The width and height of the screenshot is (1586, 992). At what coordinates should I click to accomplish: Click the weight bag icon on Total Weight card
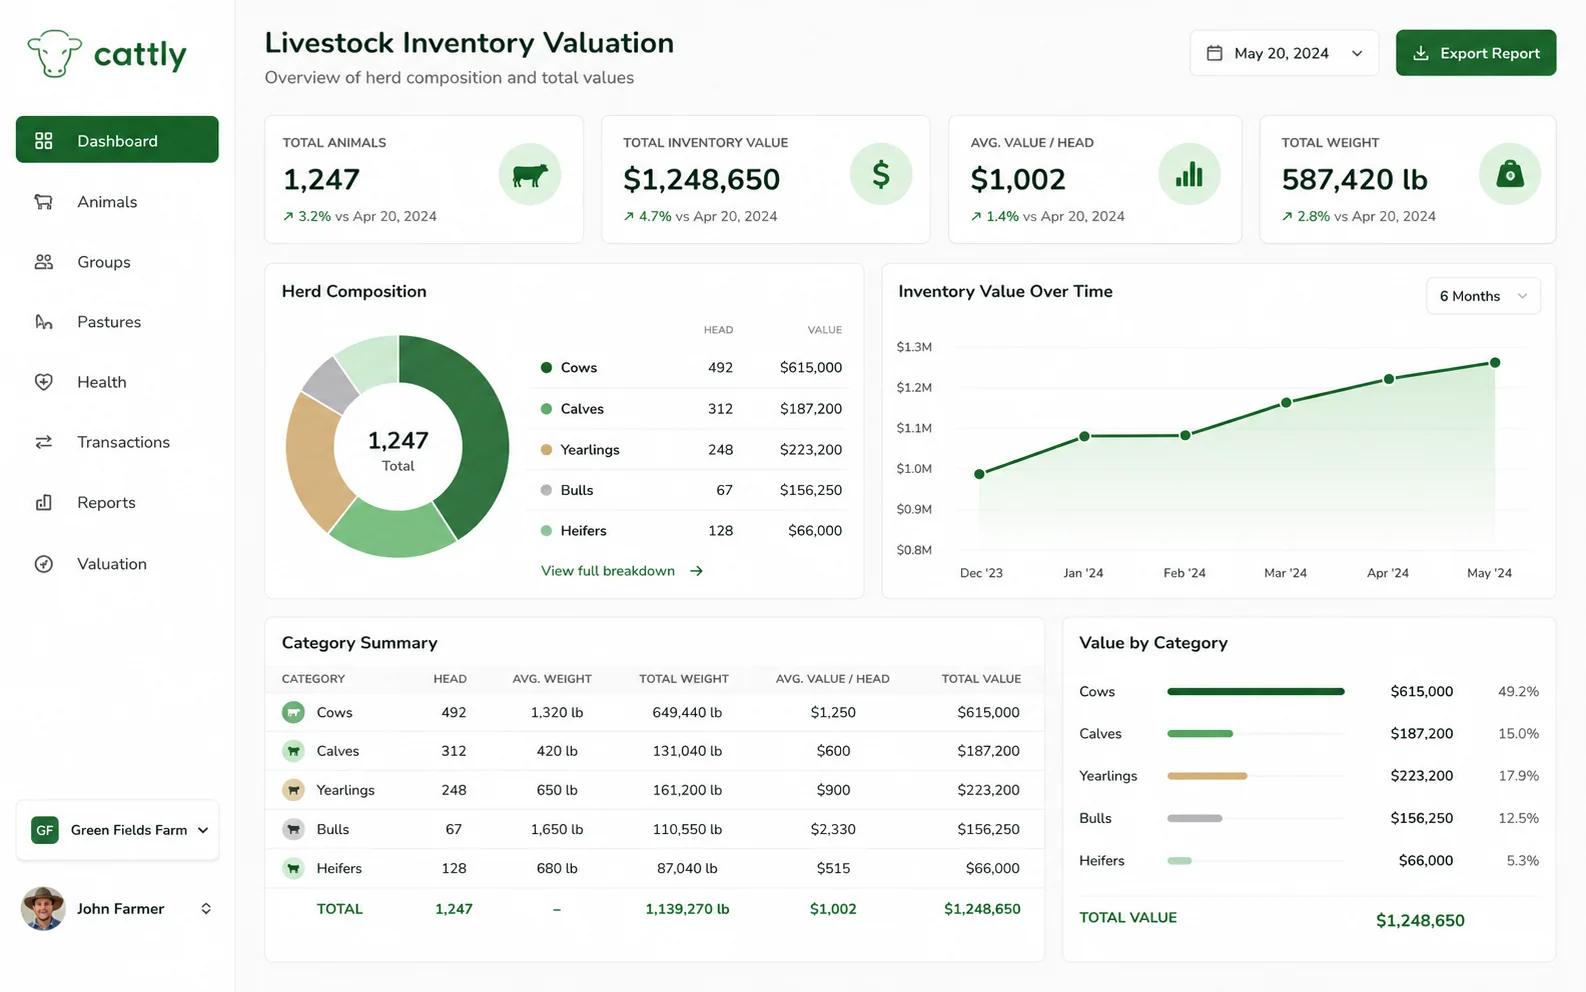1510,175
